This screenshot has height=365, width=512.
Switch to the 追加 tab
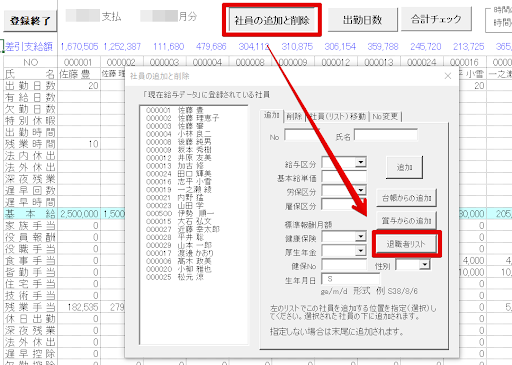click(271, 116)
